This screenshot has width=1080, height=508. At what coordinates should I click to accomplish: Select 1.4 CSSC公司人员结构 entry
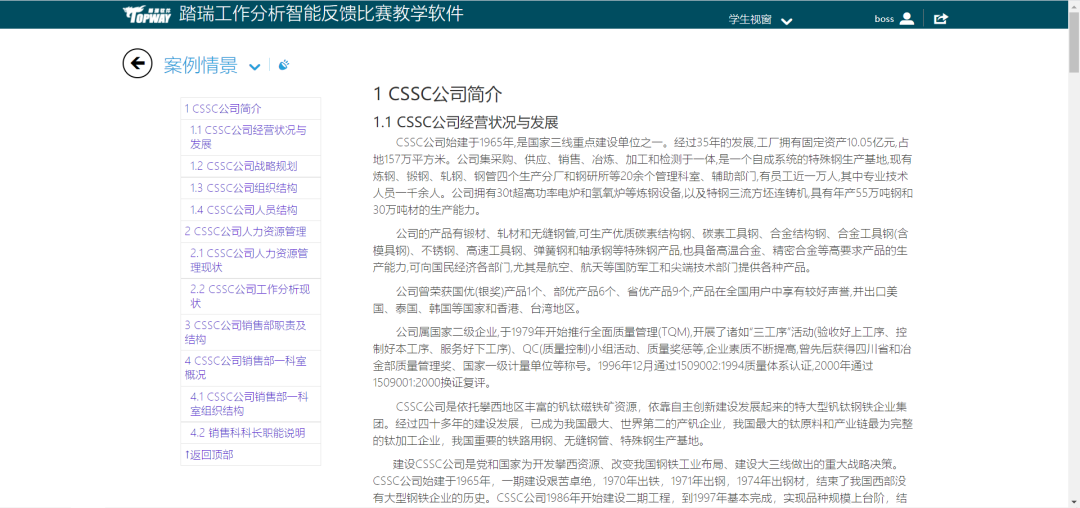(244, 209)
